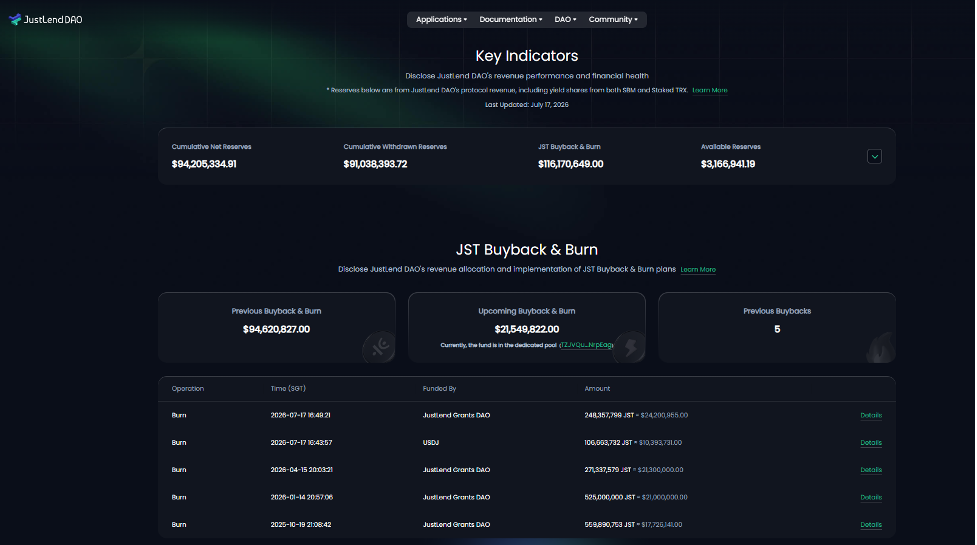This screenshot has width=977, height=545.
Task: View Details for 2026-07-17 16:48:21 burn
Action: [870, 415]
